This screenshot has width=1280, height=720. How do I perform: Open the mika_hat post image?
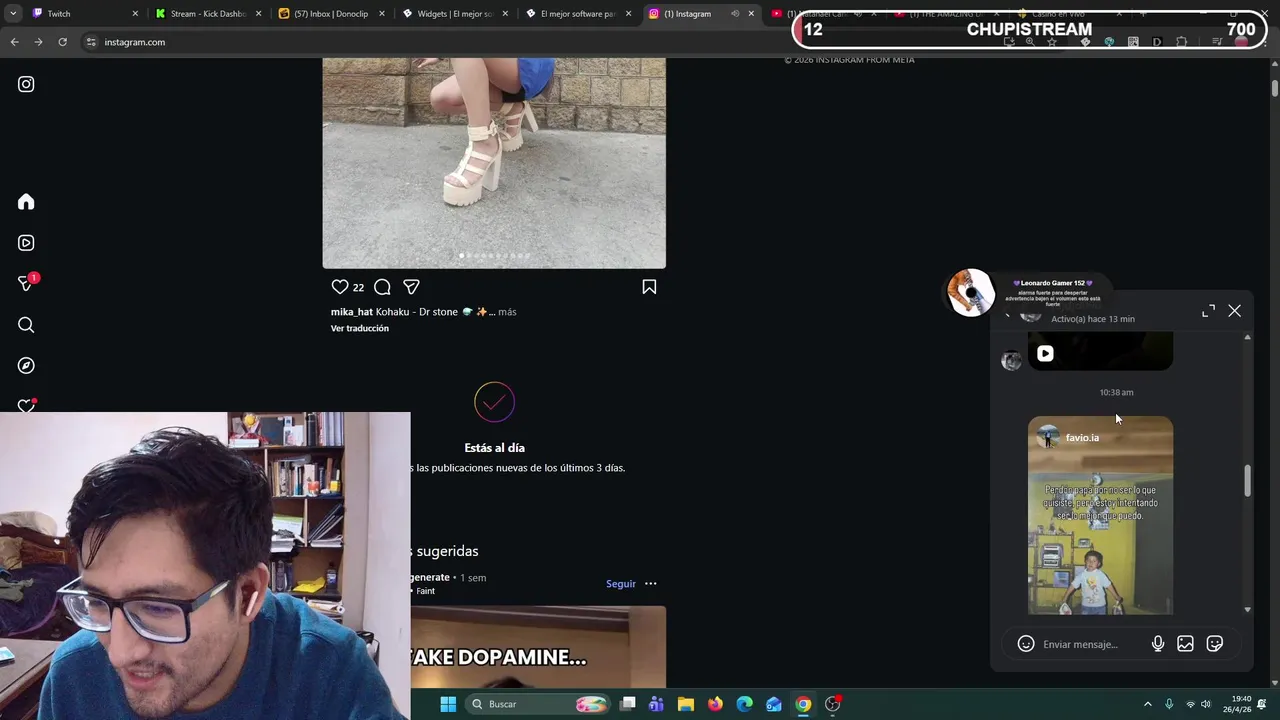pos(494,163)
